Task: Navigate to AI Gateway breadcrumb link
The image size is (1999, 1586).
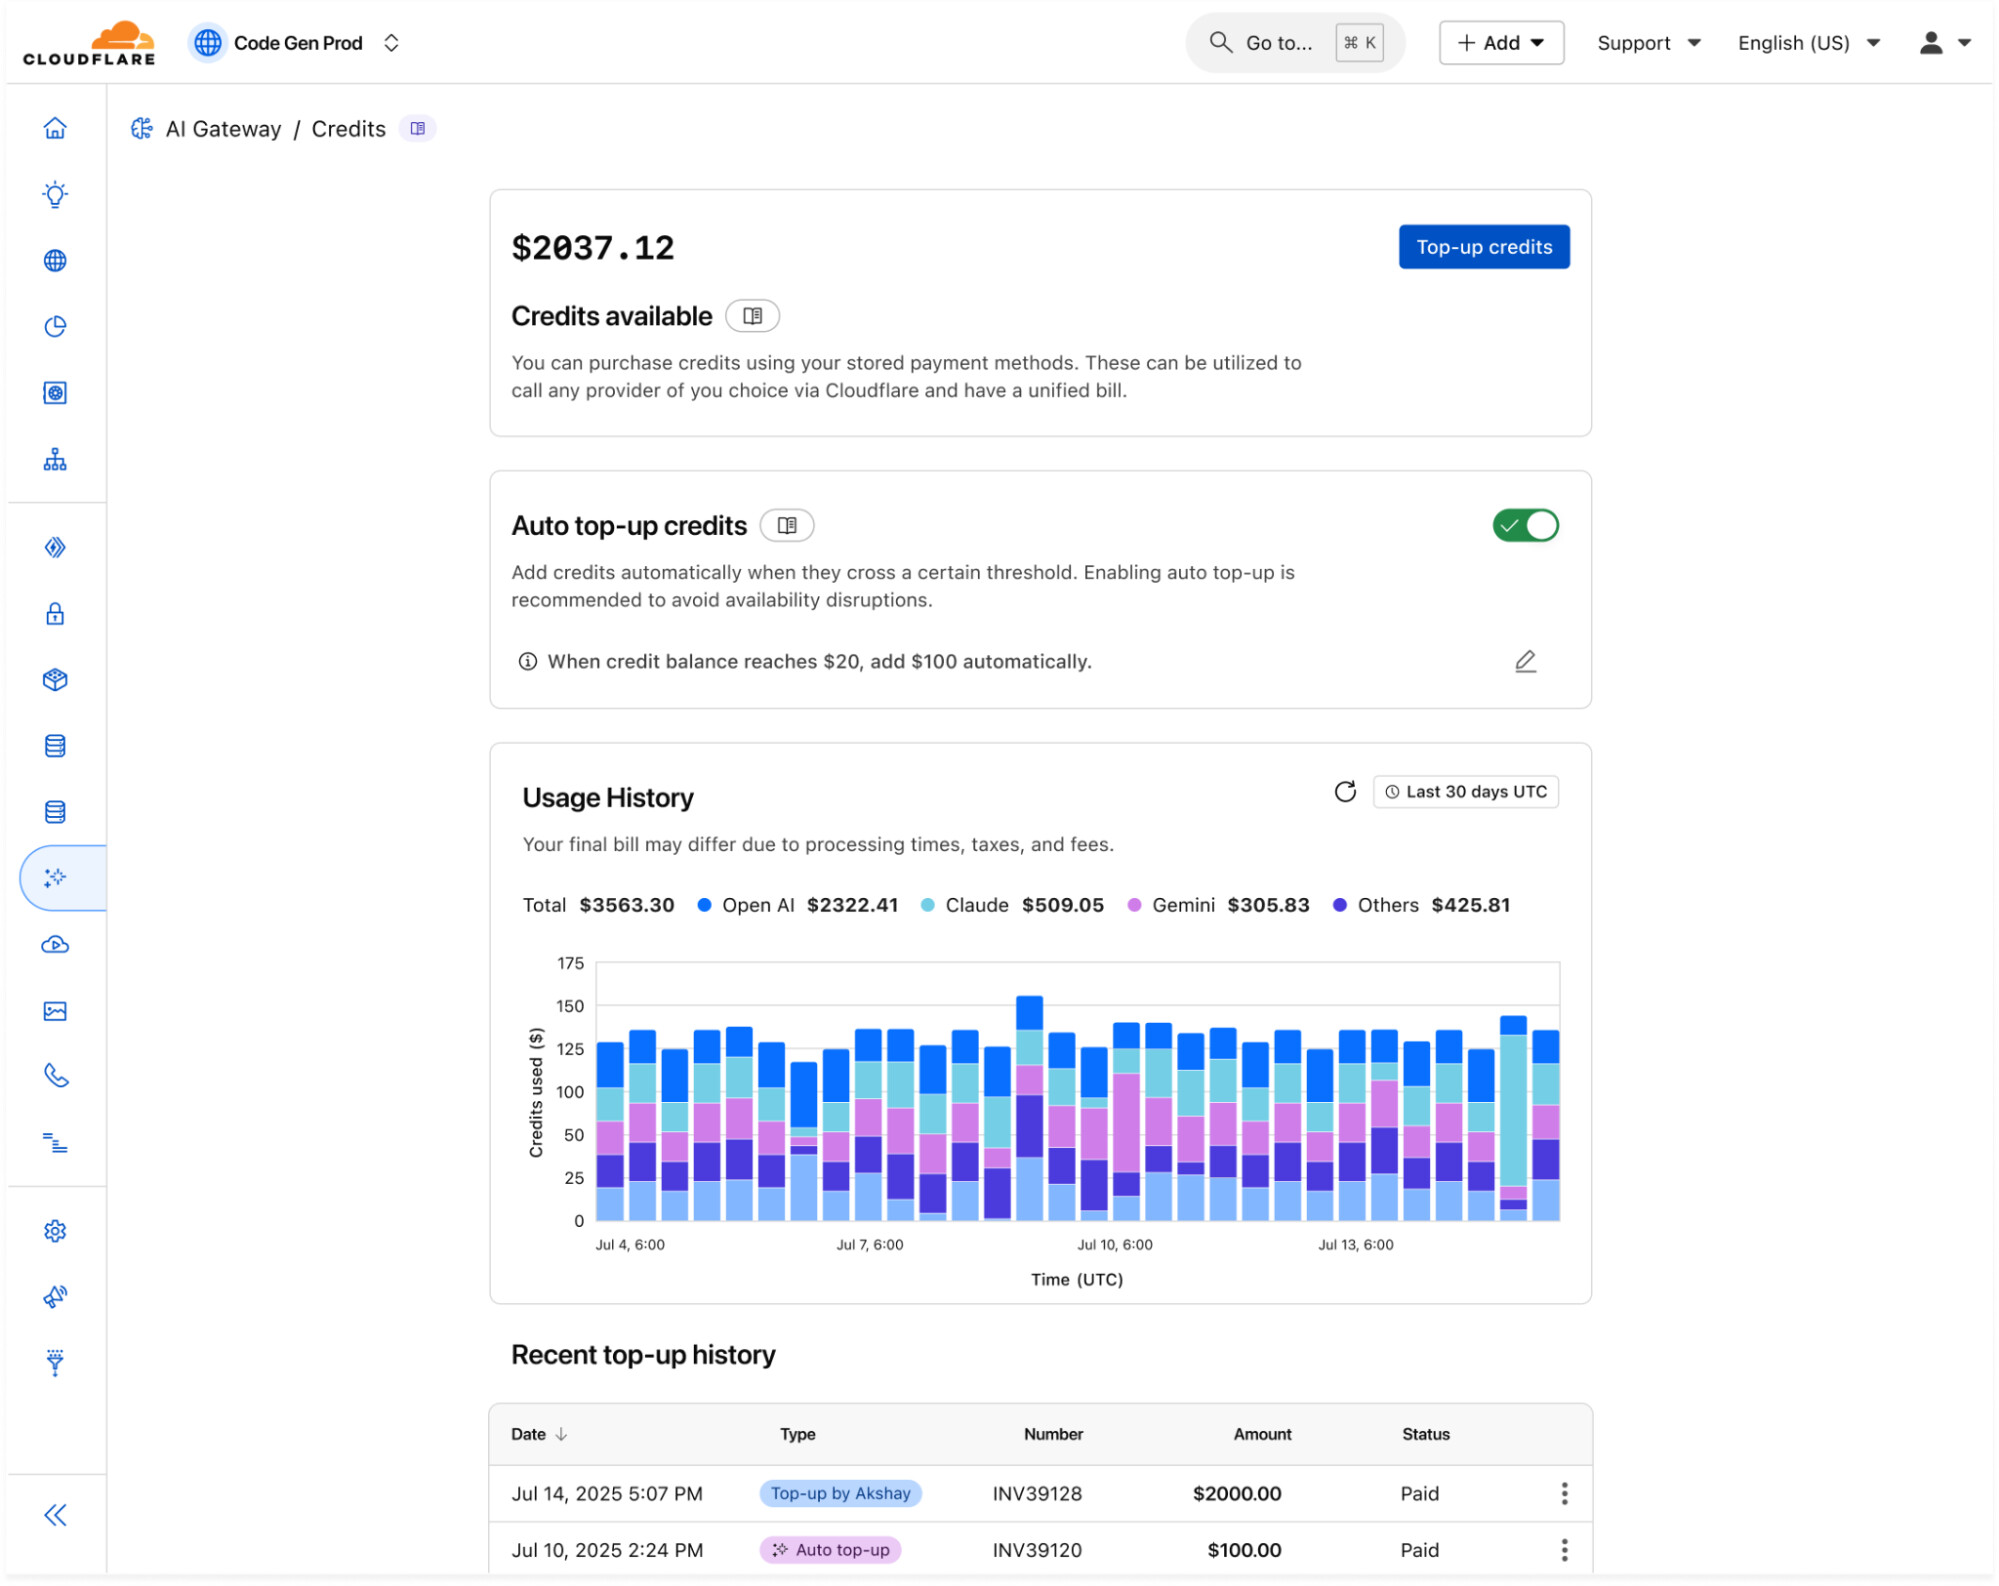Action: coord(223,129)
